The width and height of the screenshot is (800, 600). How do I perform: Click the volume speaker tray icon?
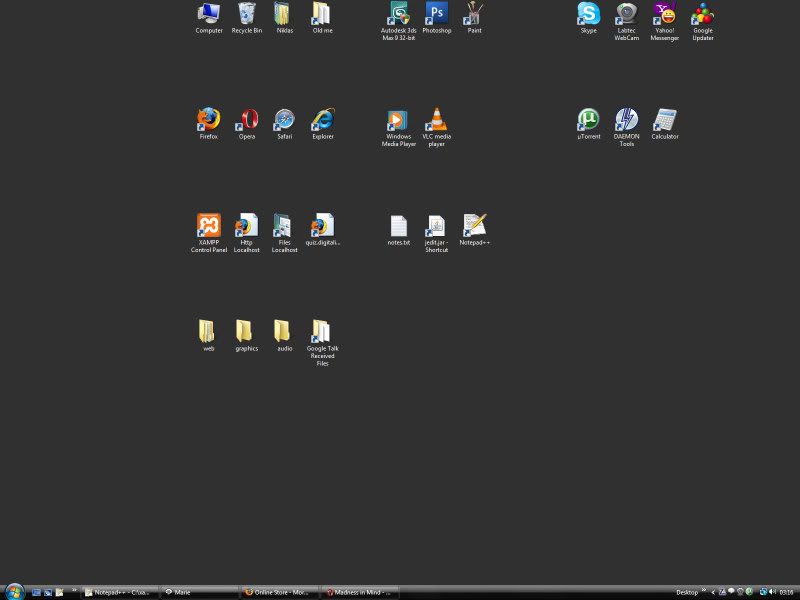coord(772,592)
